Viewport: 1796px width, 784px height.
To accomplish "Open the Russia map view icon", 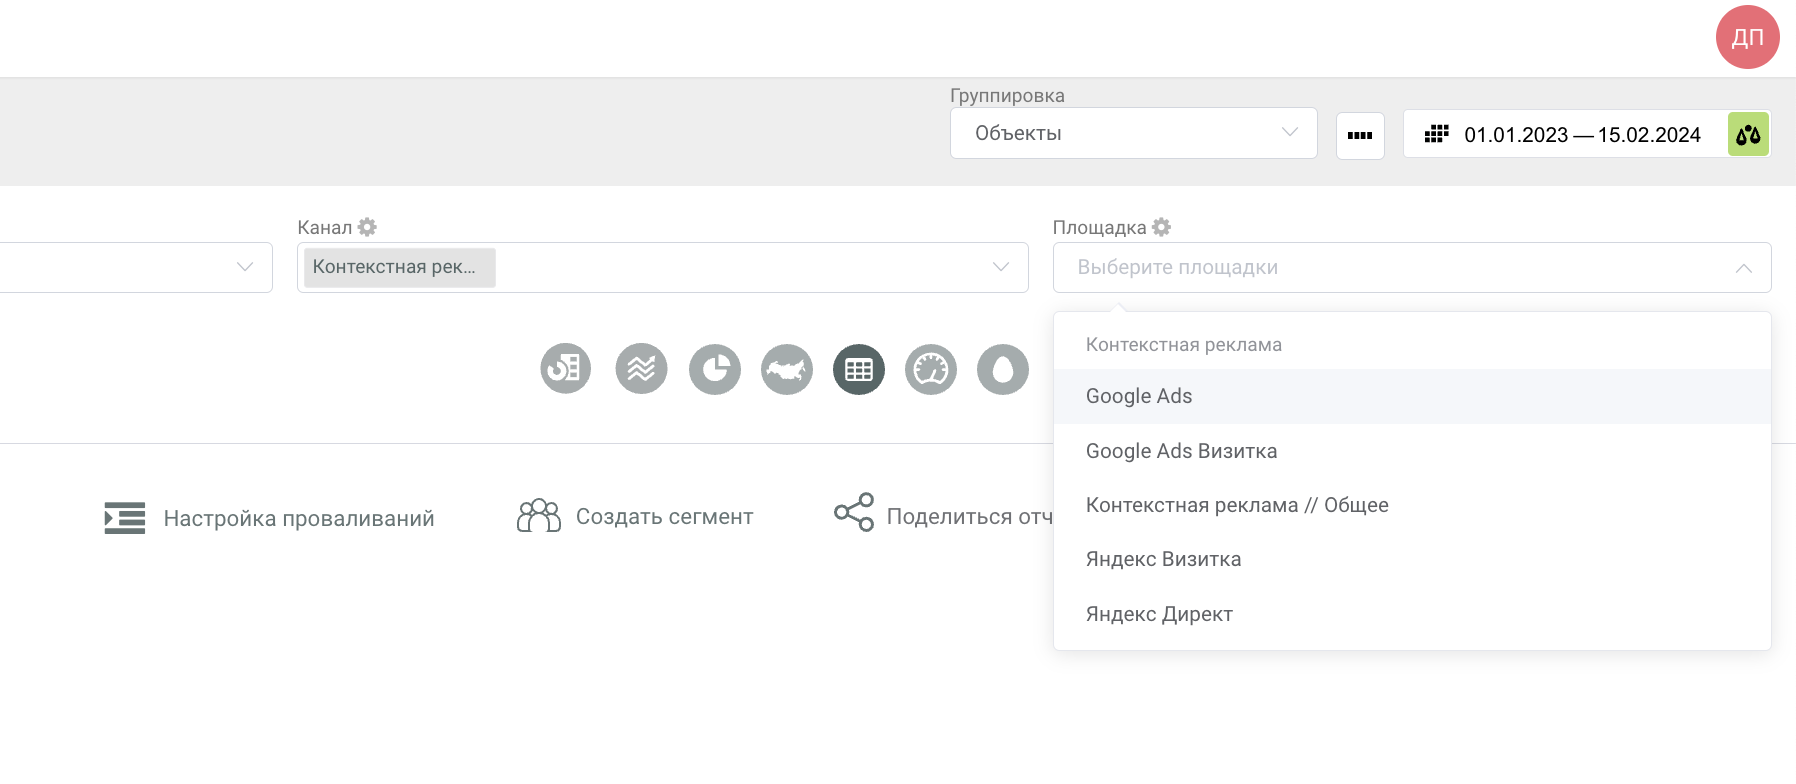I will [787, 369].
